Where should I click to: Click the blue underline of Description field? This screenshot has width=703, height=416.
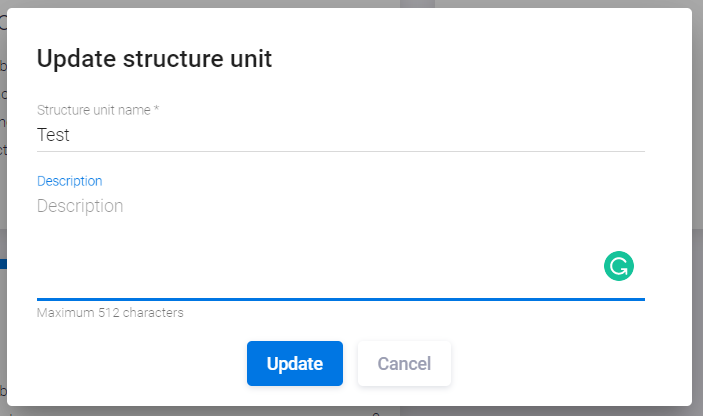point(340,298)
